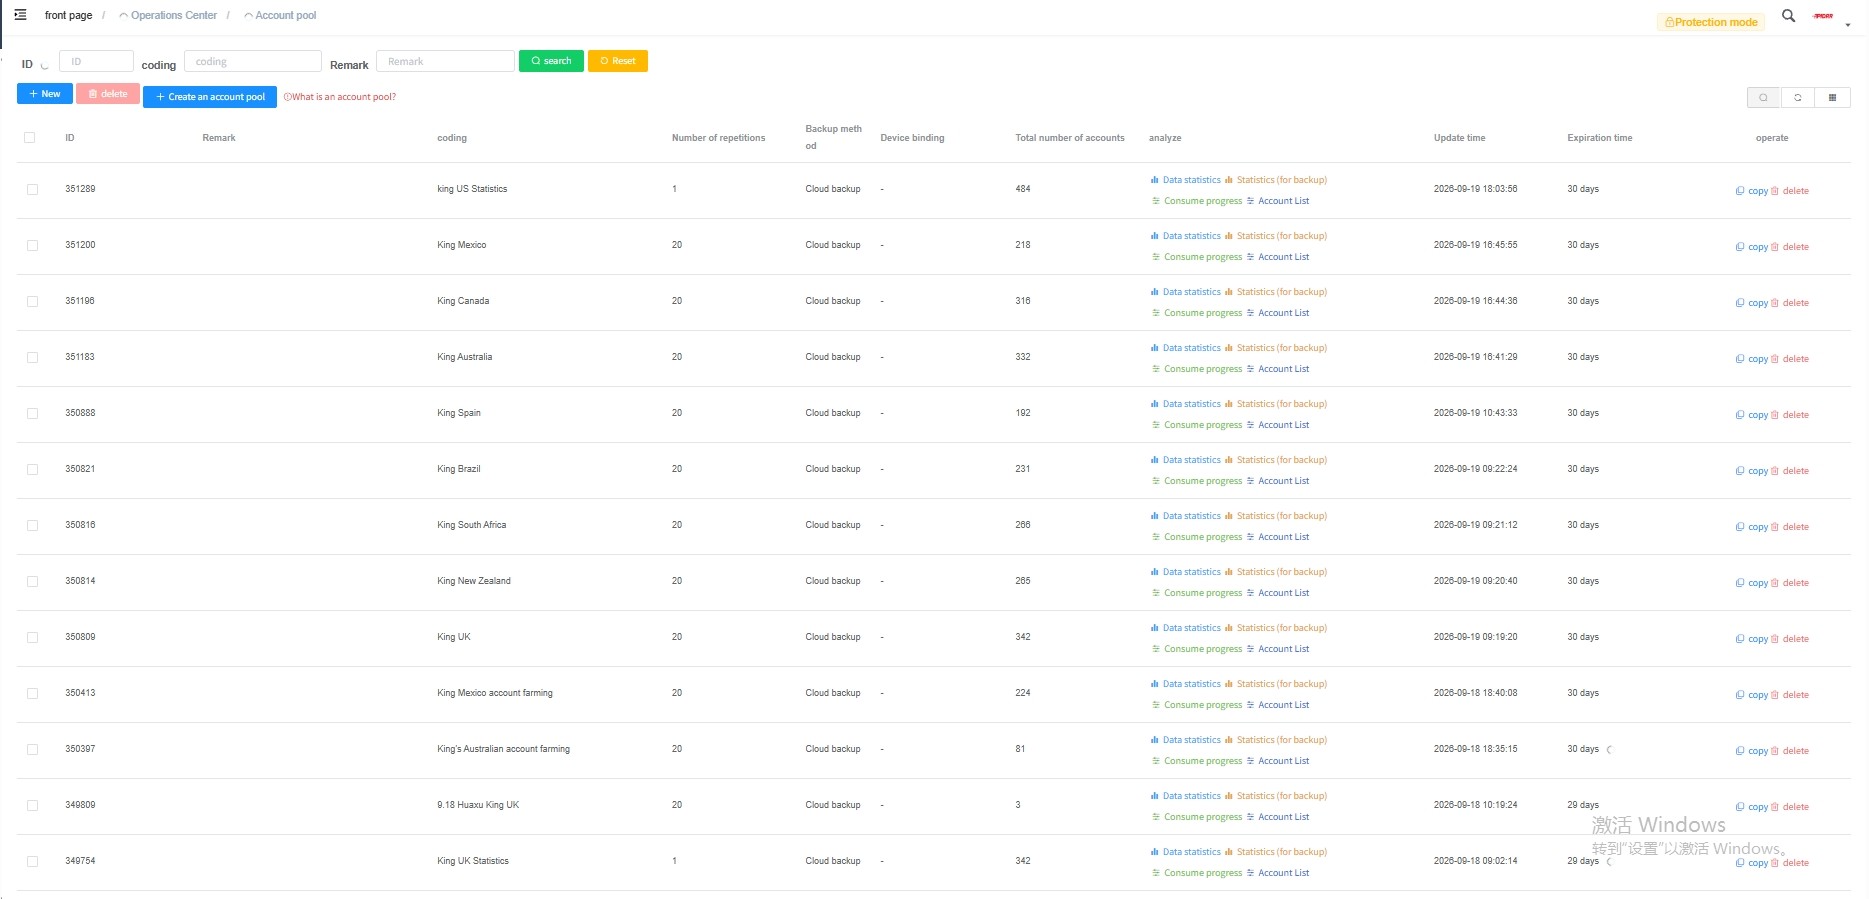This screenshot has width=1869, height=899.
Task: Check the King South Africa row
Action: (x=32, y=525)
